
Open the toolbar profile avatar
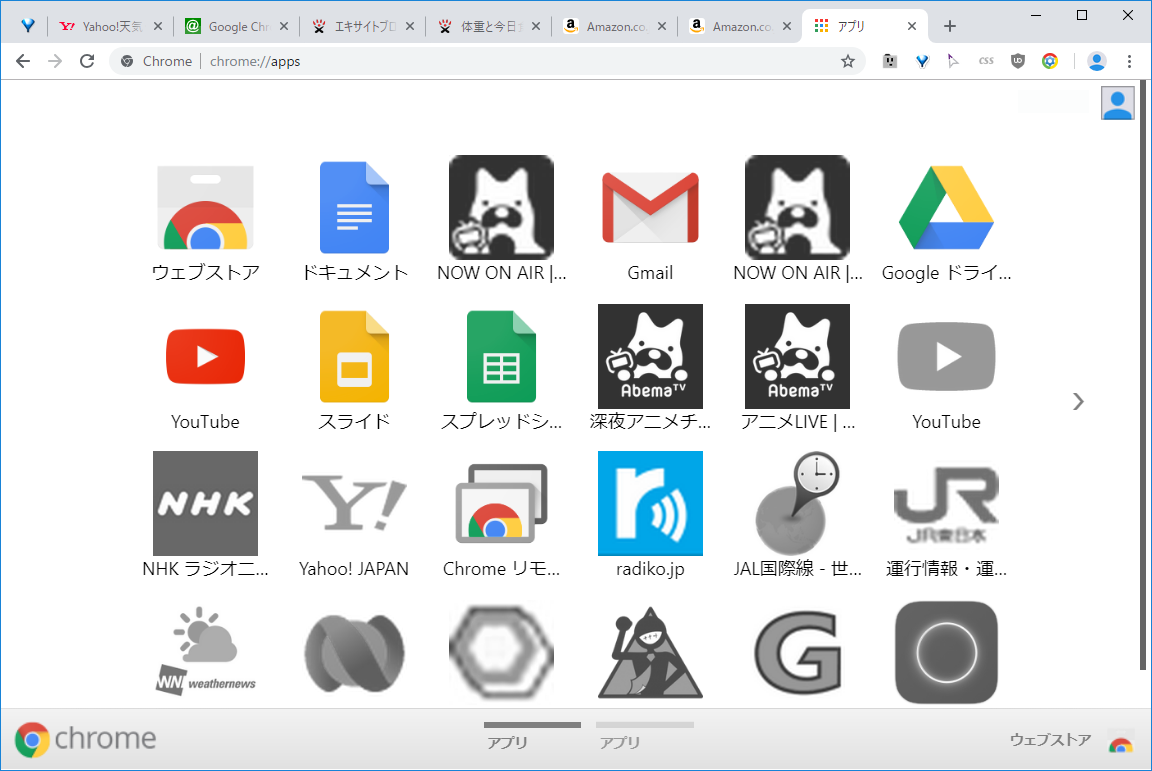click(1097, 61)
